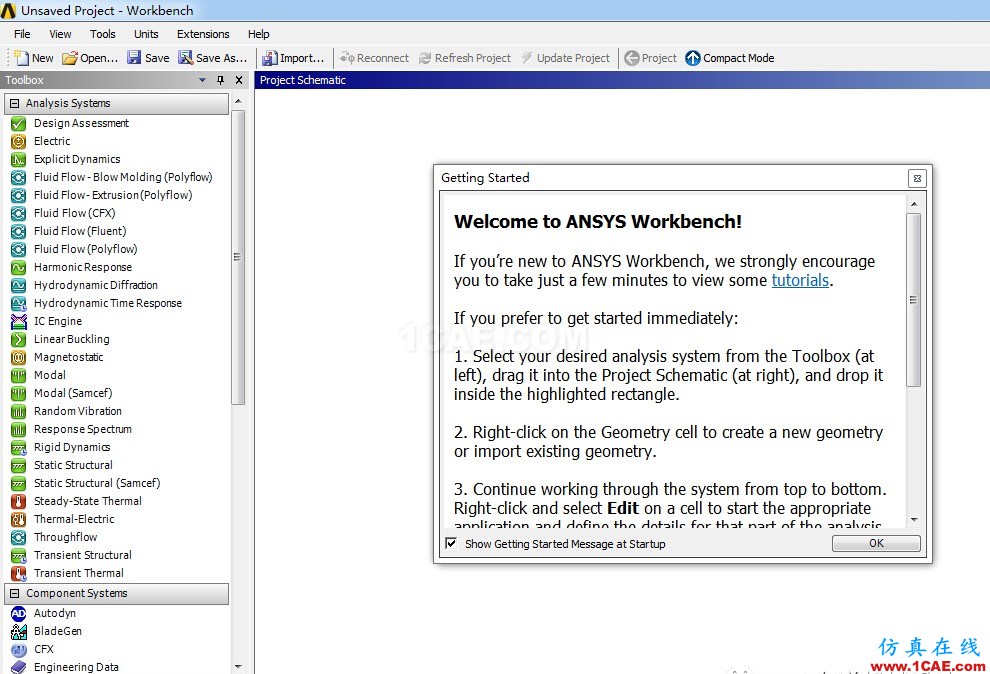This screenshot has height=674, width=990.
Task: Click Toolbox scrollbar up arrow
Action: (x=238, y=101)
